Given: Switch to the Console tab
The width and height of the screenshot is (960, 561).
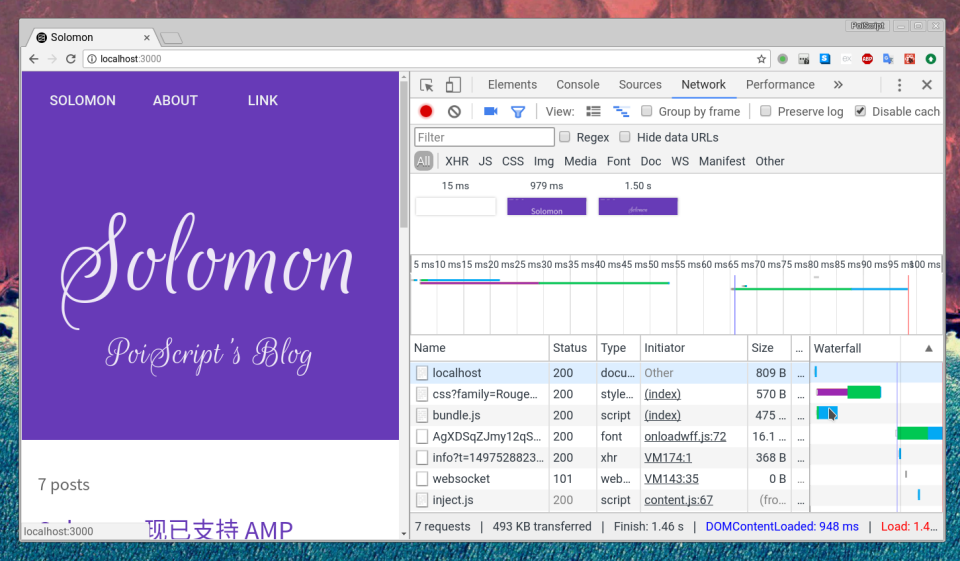Looking at the screenshot, I should pyautogui.click(x=578, y=85).
